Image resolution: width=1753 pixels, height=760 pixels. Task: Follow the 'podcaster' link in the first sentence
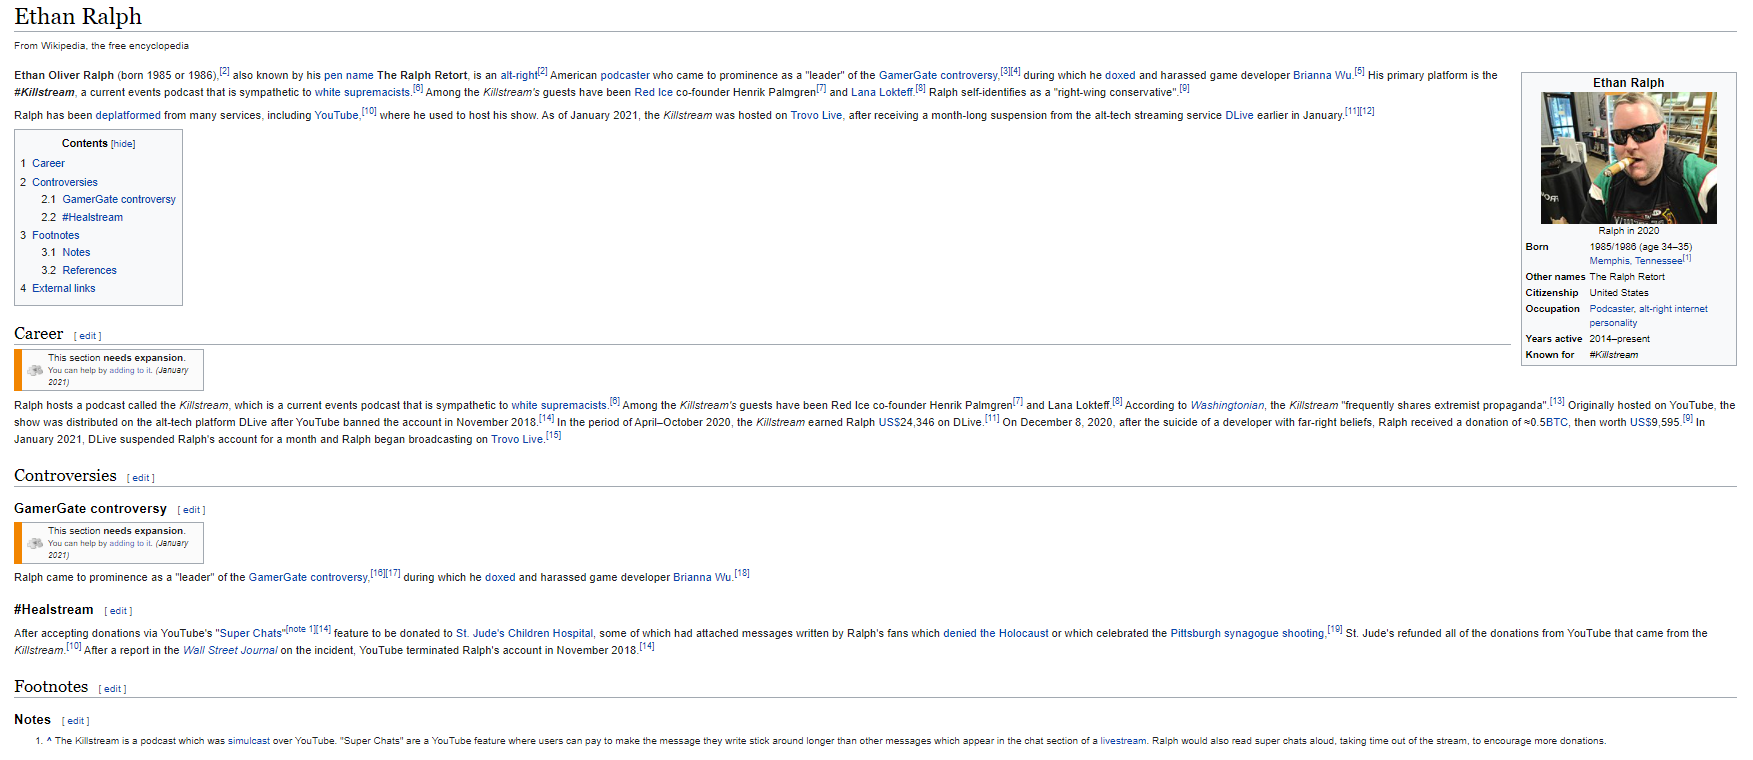point(625,75)
